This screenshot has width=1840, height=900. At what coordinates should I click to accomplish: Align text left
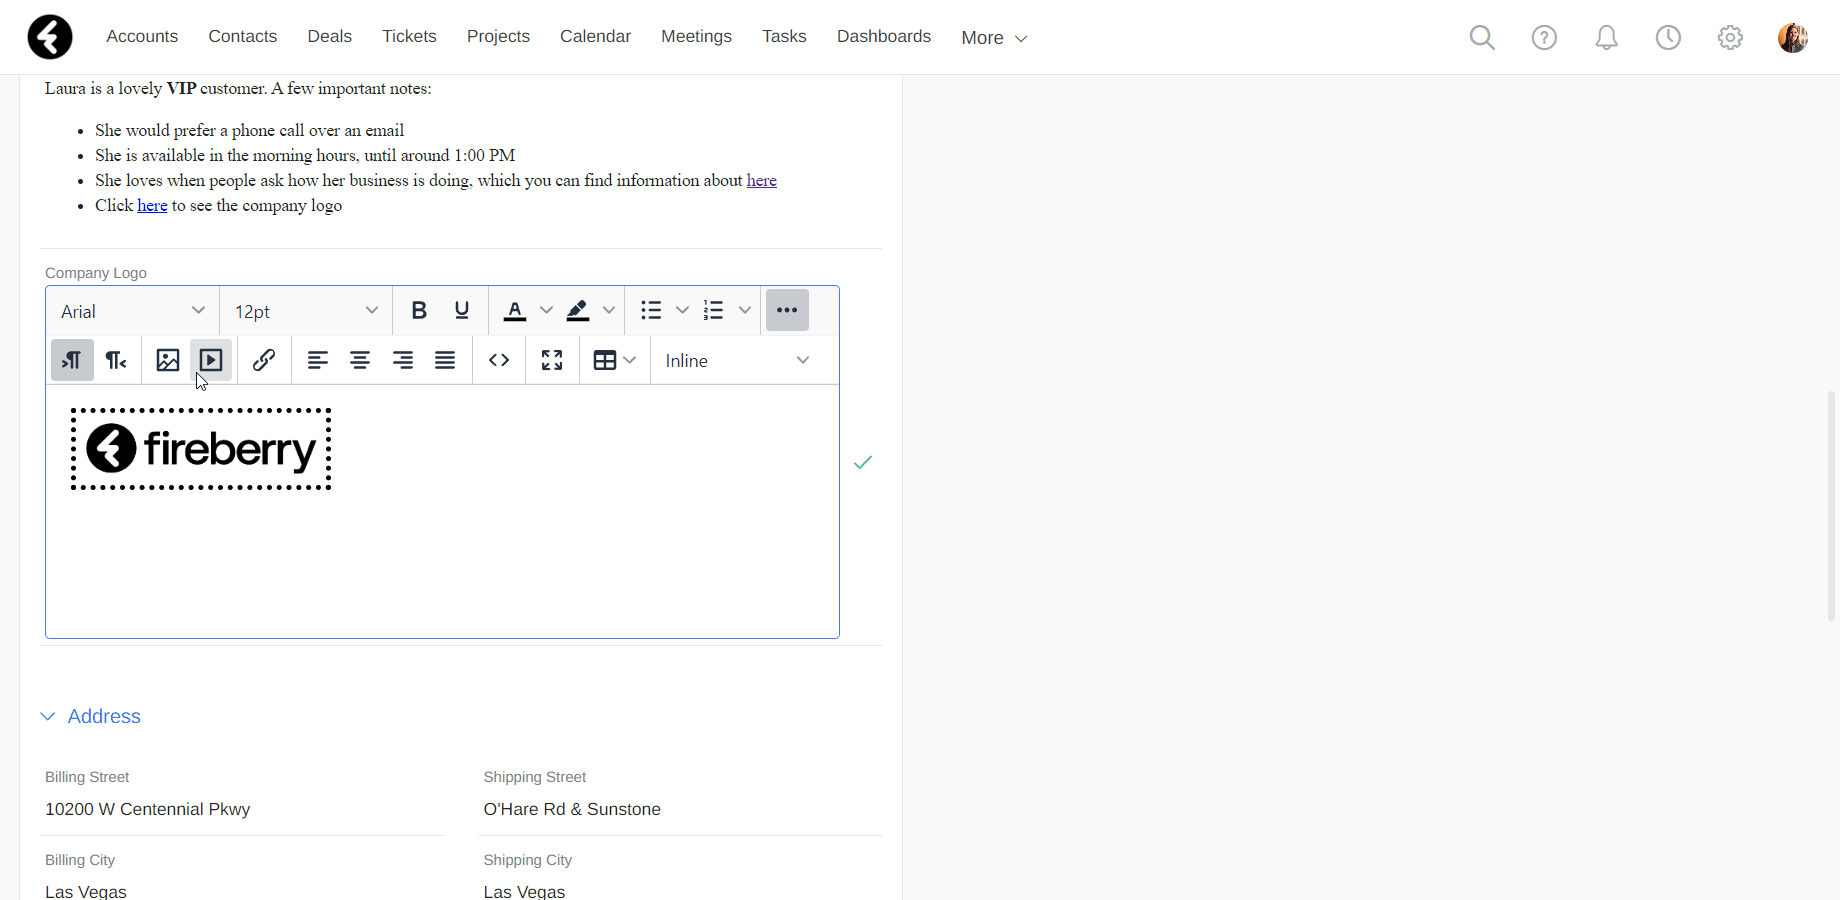tap(317, 360)
